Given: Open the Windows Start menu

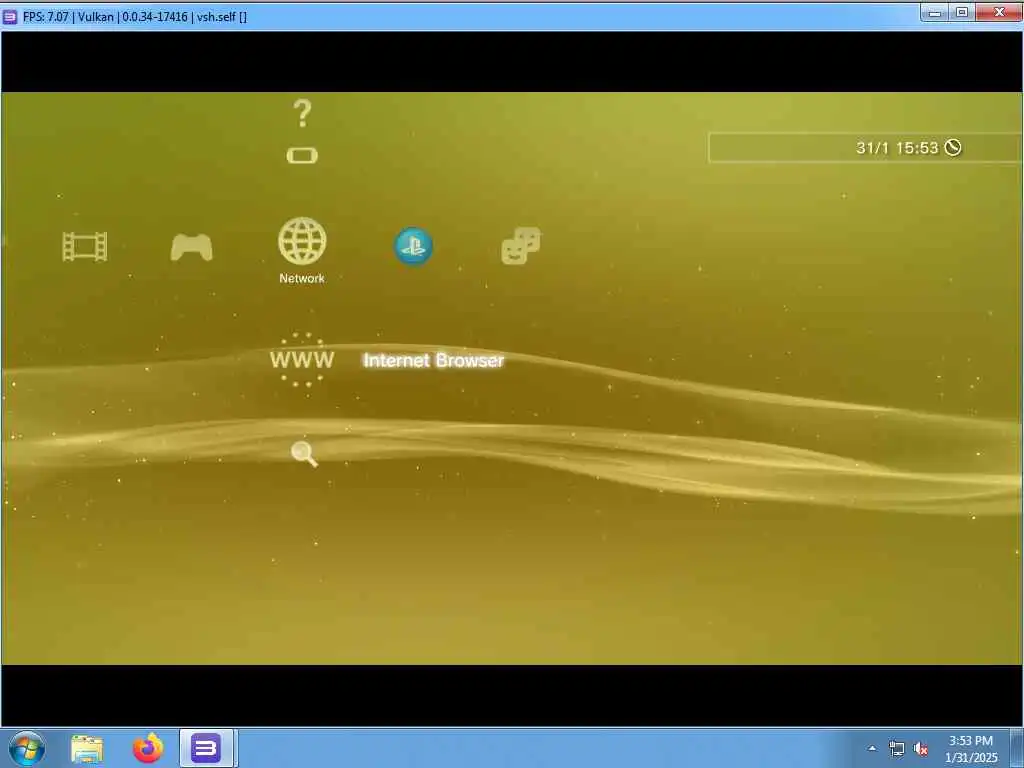Looking at the screenshot, I should [27, 748].
